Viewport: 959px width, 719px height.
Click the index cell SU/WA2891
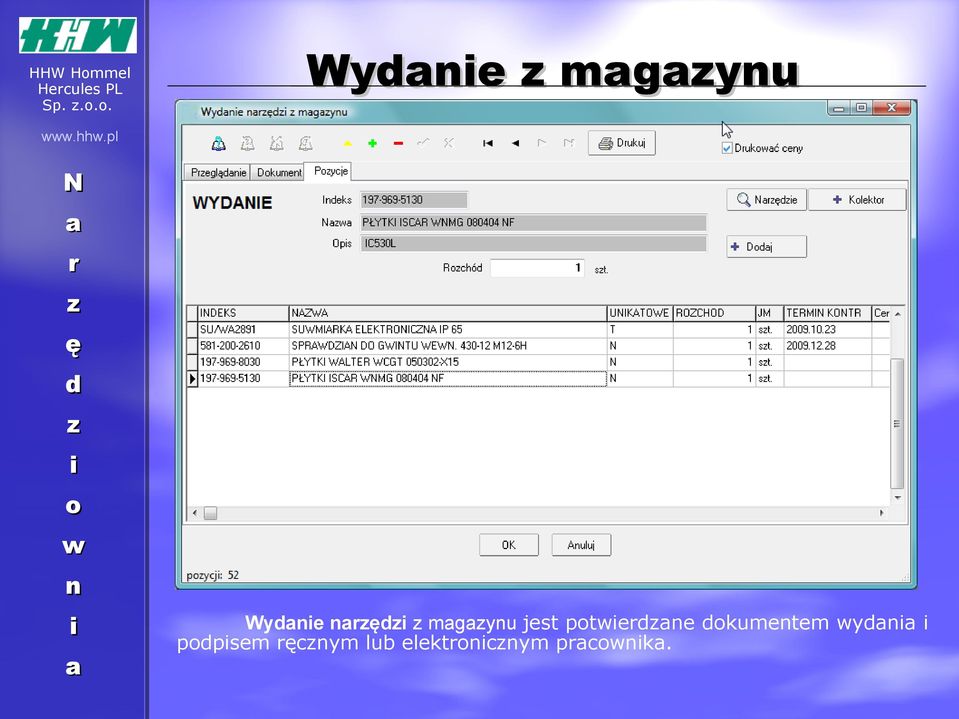(x=243, y=330)
